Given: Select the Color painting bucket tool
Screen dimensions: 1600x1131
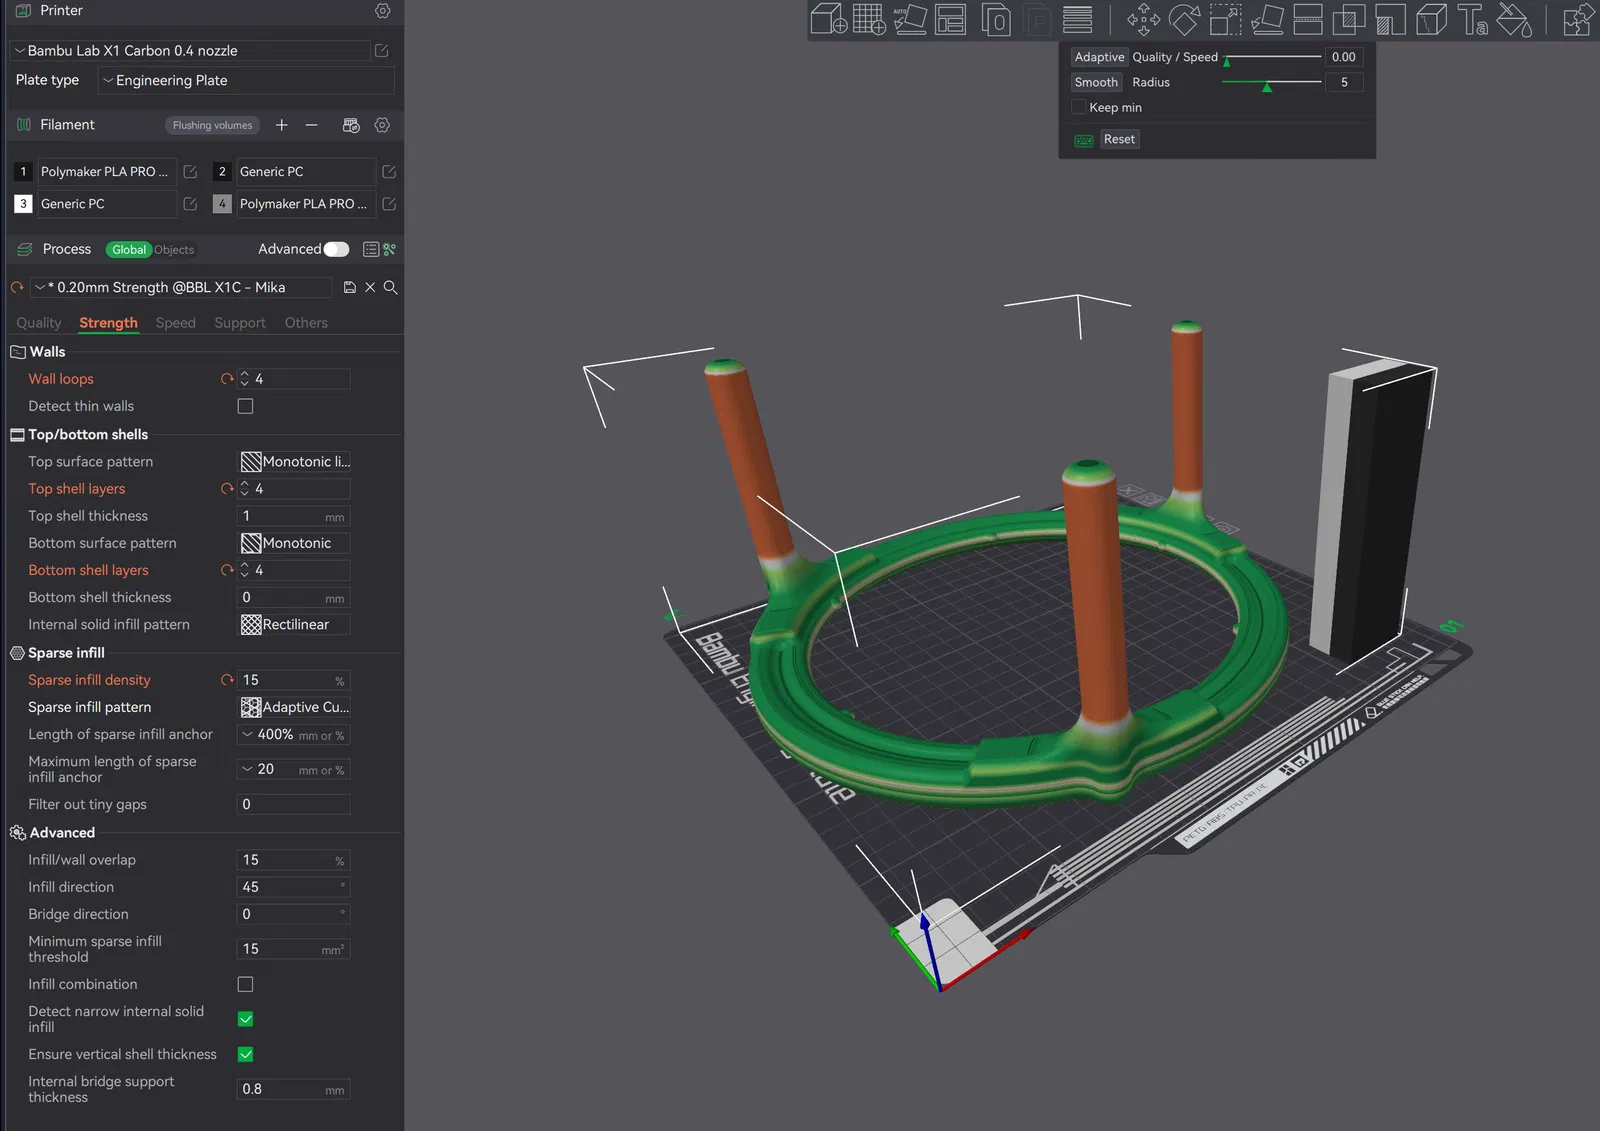Looking at the screenshot, I should point(1514,19).
